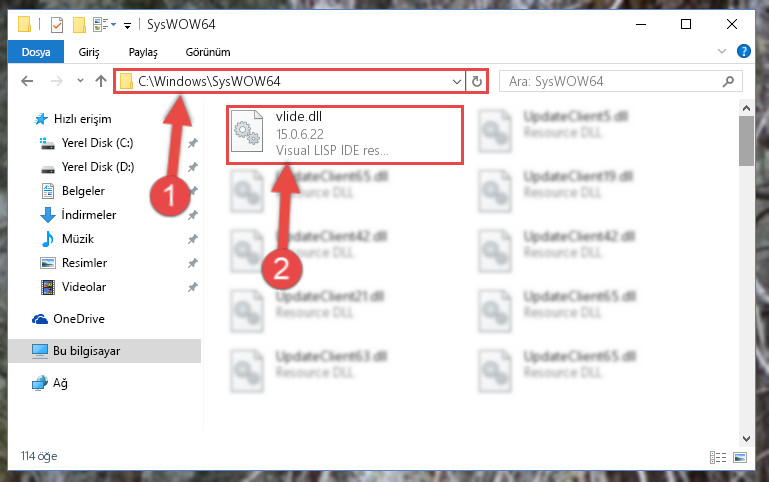Click the search magnifier icon in Ara box
The width and height of the screenshot is (769, 482).
pyautogui.click(x=728, y=81)
